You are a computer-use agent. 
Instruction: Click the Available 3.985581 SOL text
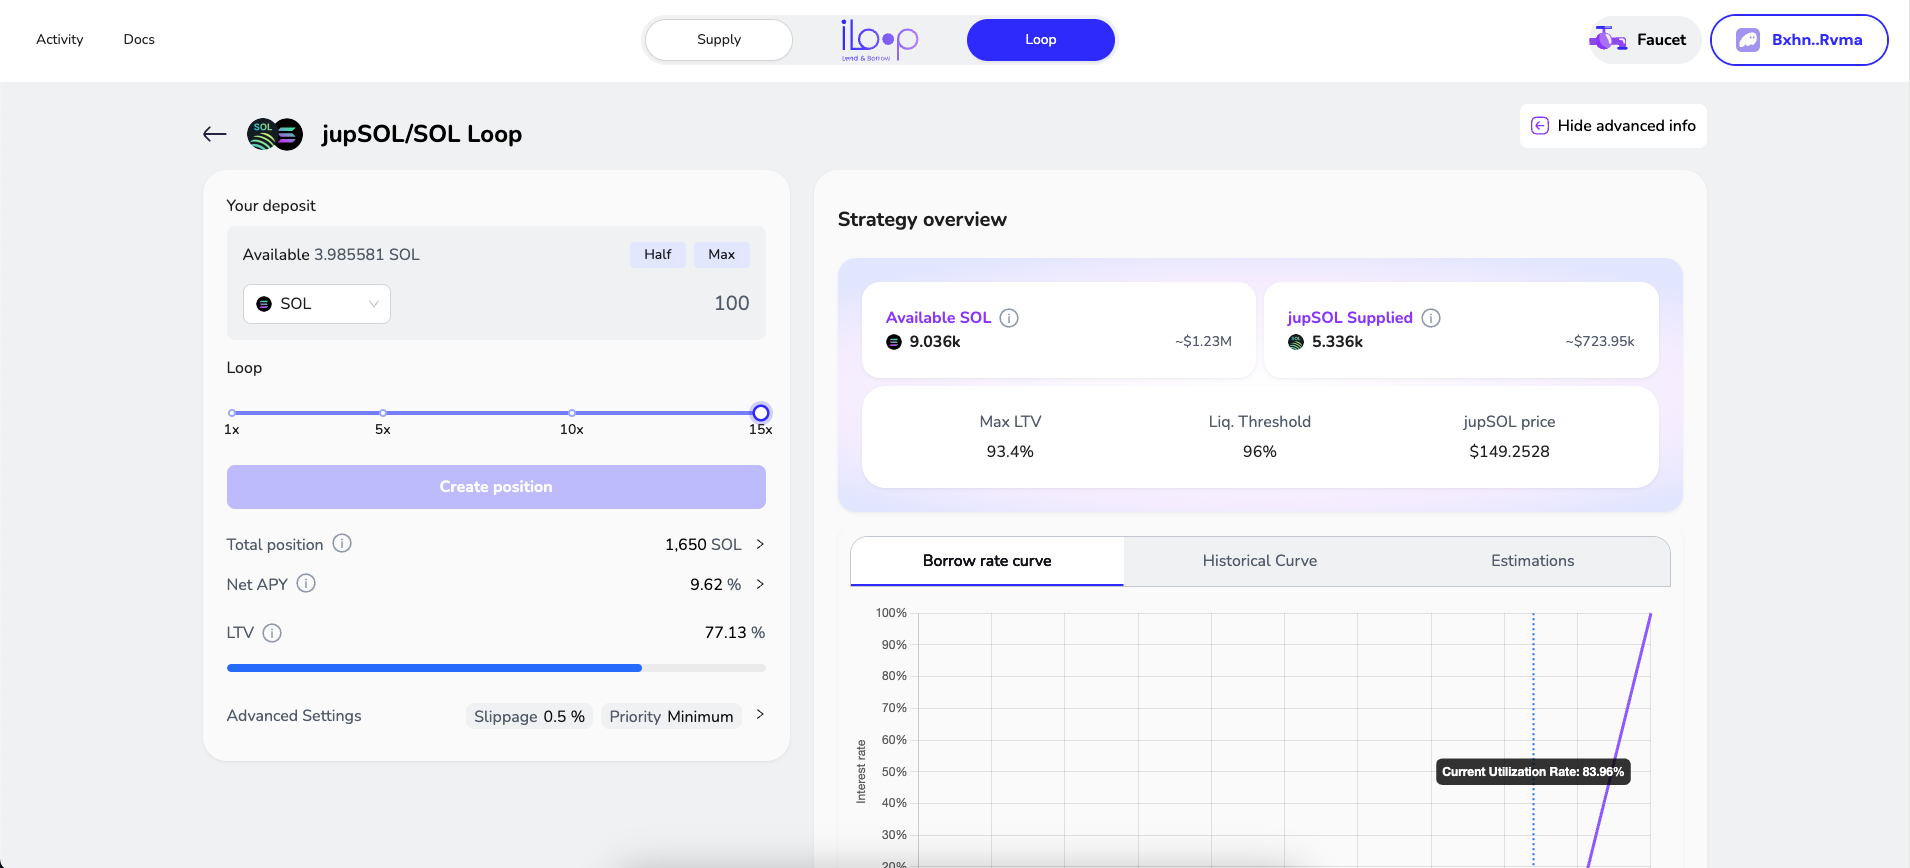point(331,255)
